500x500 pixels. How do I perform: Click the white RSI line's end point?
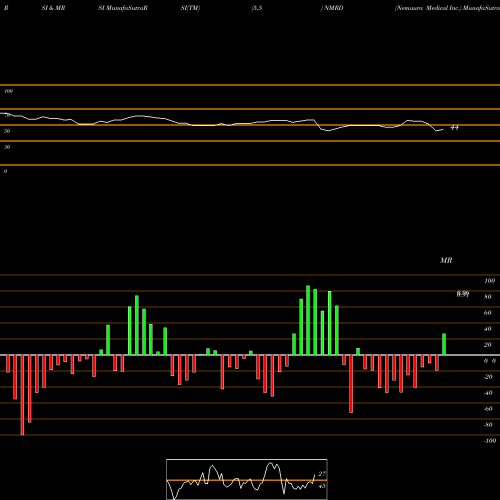point(443,129)
